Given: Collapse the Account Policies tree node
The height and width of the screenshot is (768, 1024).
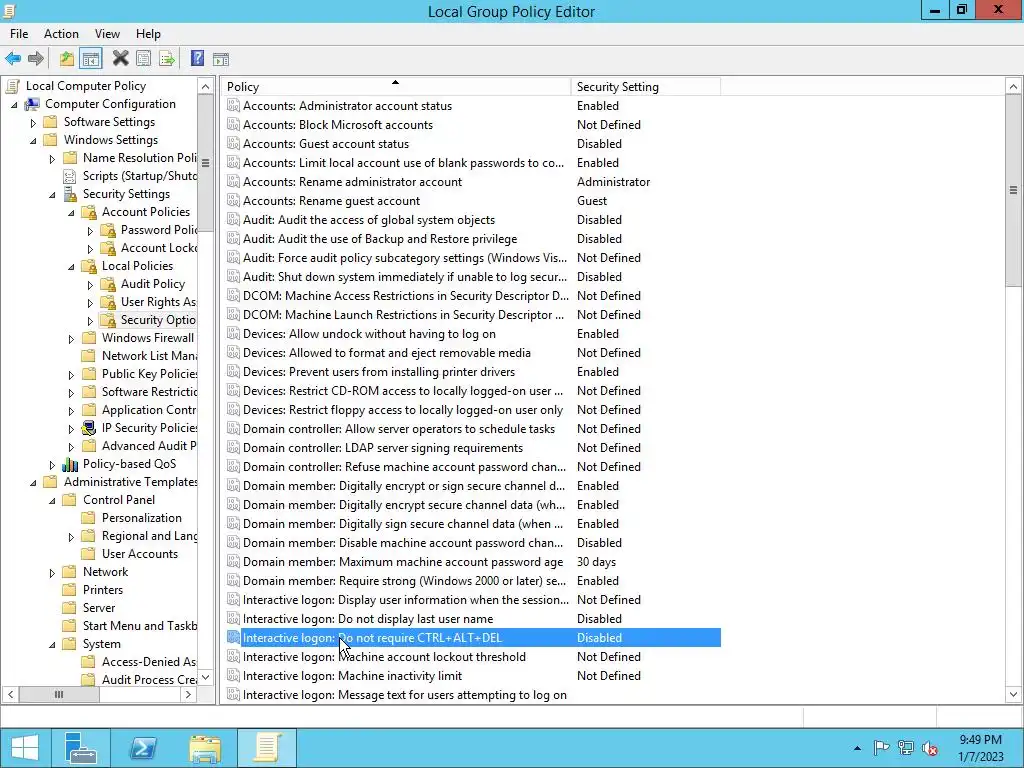Looking at the screenshot, I should point(71,212).
